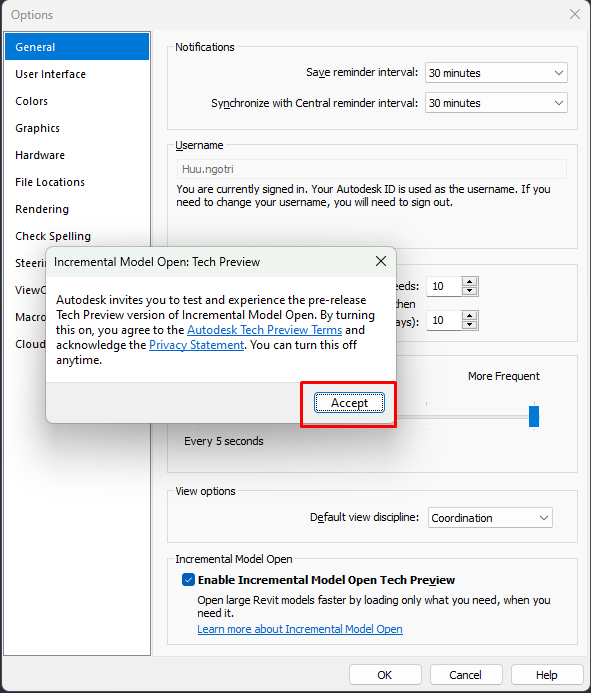Viewport: 591px width, 693px height.
Task: Close the Options window
Action: [575, 14]
